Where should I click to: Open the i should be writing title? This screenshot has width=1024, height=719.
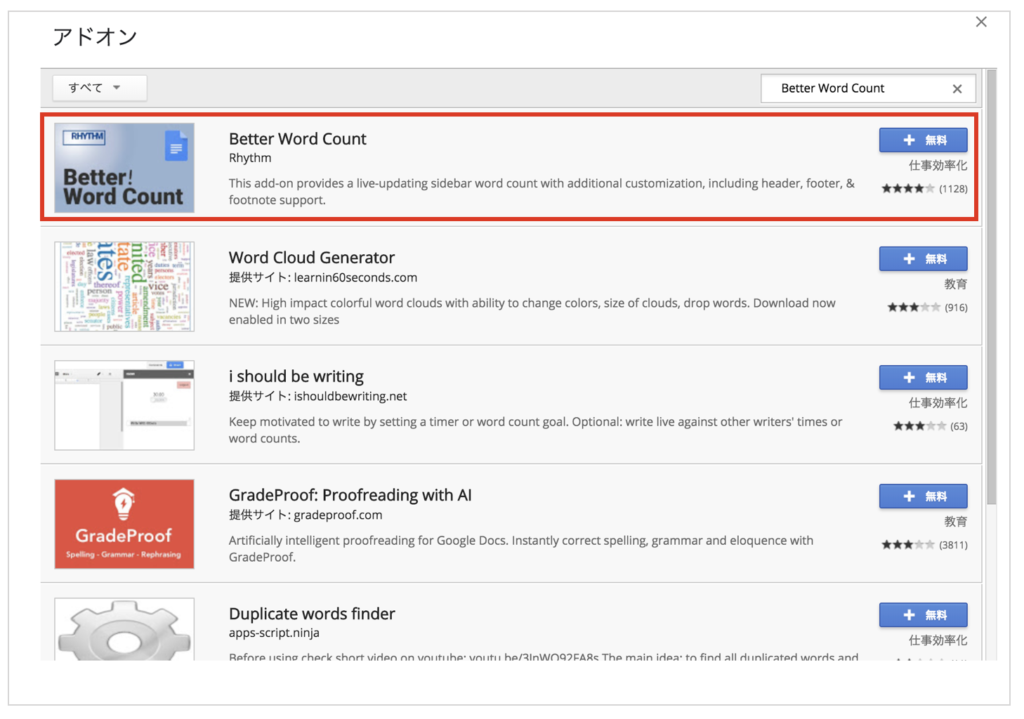296,377
